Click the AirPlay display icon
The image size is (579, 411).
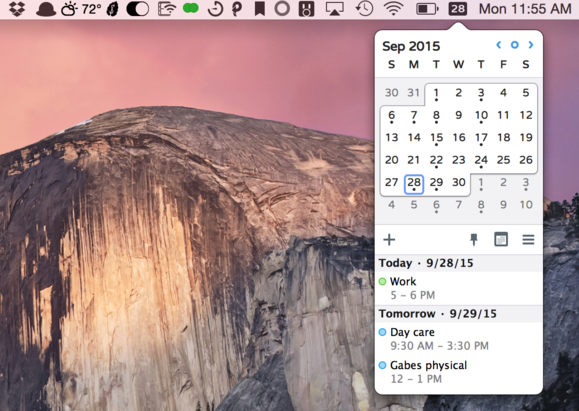334,9
